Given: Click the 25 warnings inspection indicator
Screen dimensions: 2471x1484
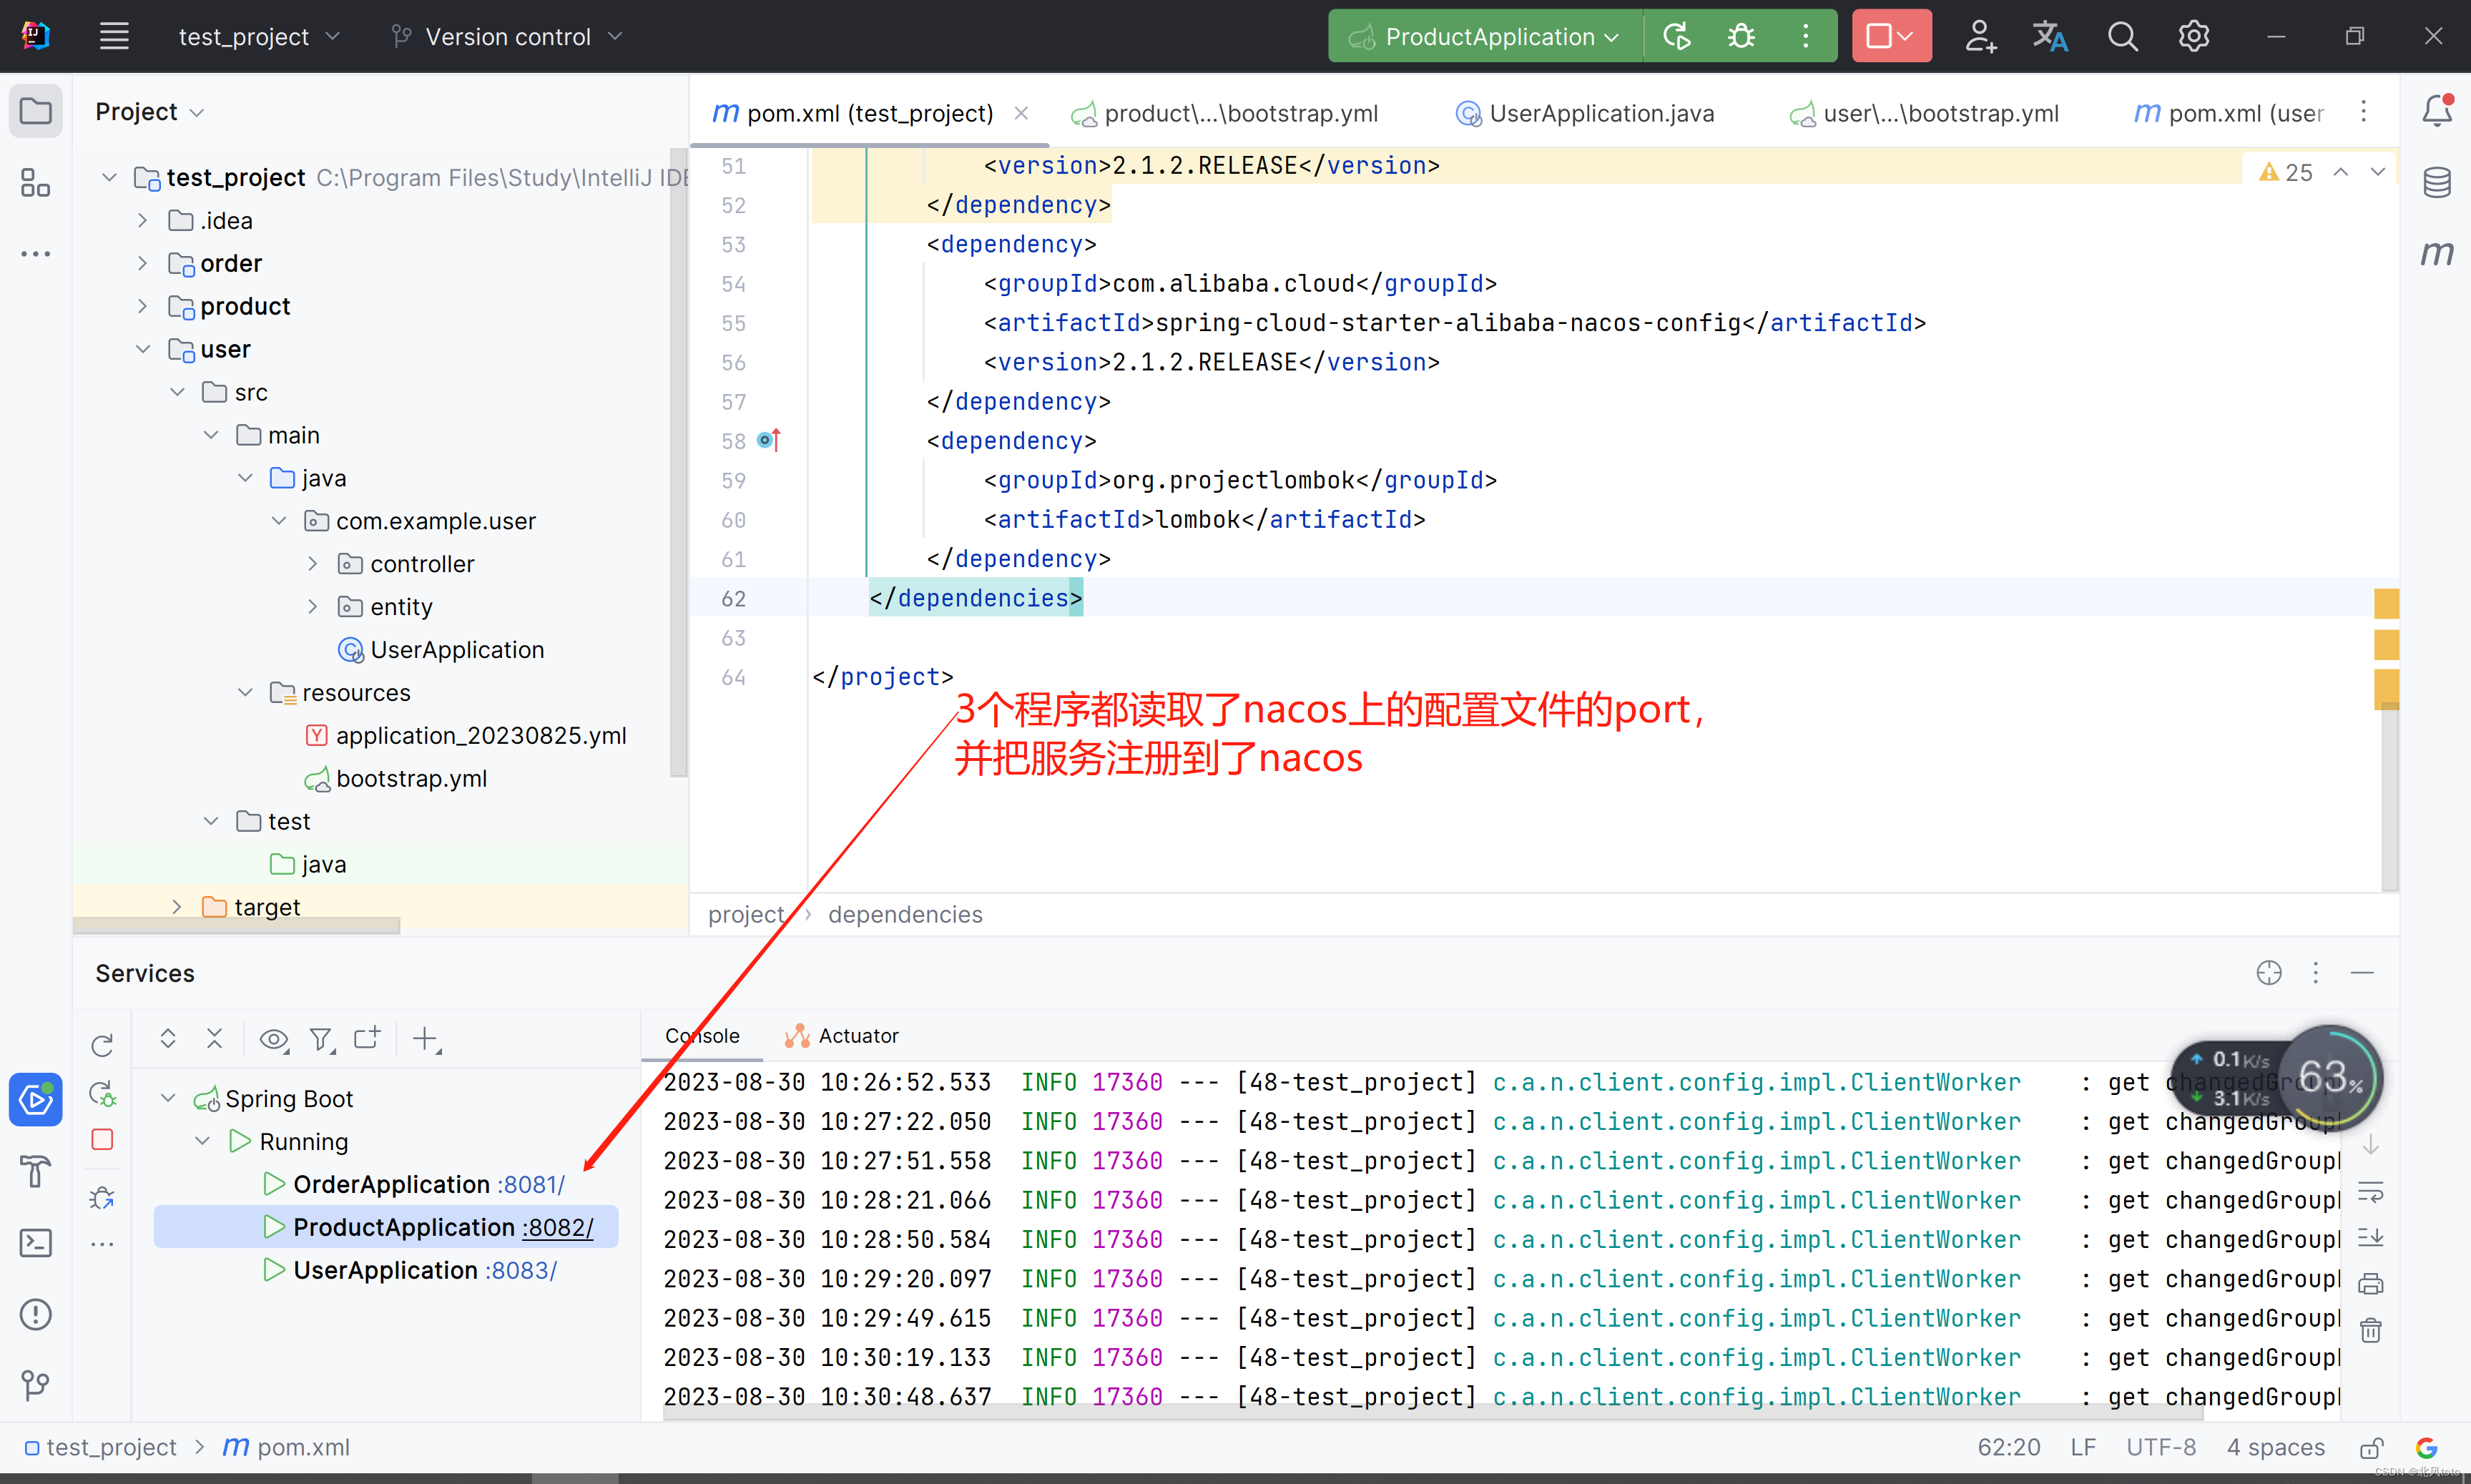Looking at the screenshot, I should coord(2286,172).
